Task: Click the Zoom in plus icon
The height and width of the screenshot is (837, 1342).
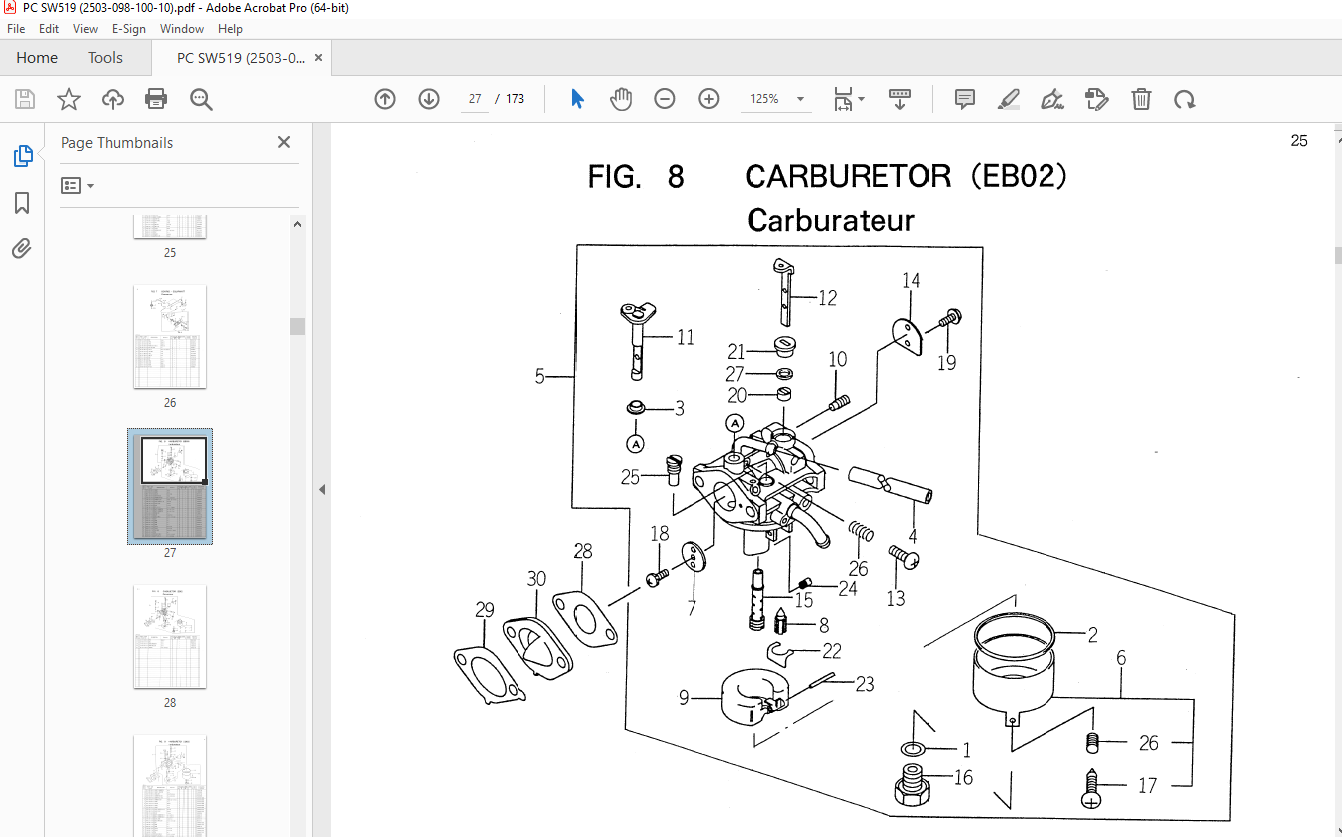Action: point(709,99)
